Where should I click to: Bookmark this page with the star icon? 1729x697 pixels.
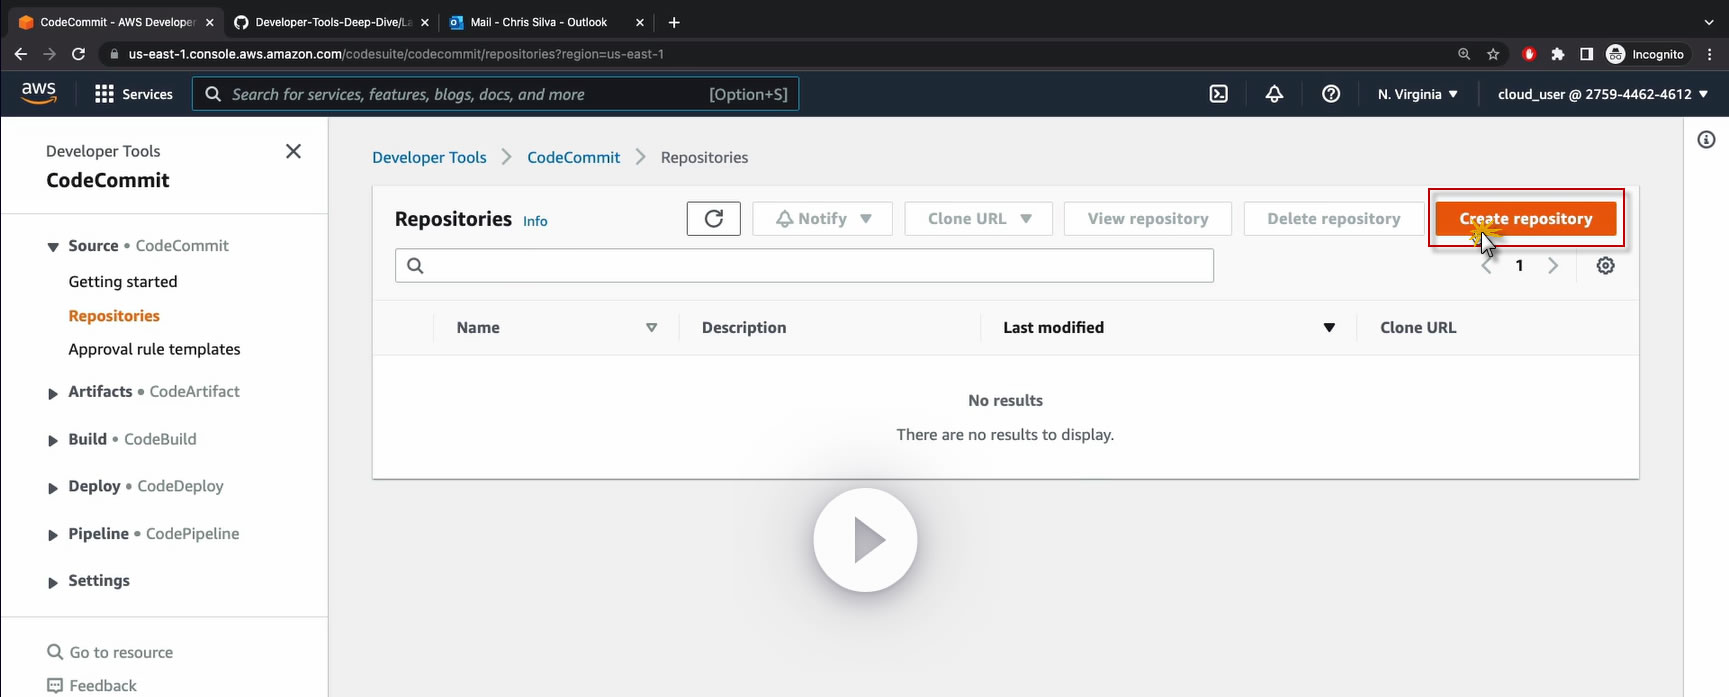(1493, 54)
